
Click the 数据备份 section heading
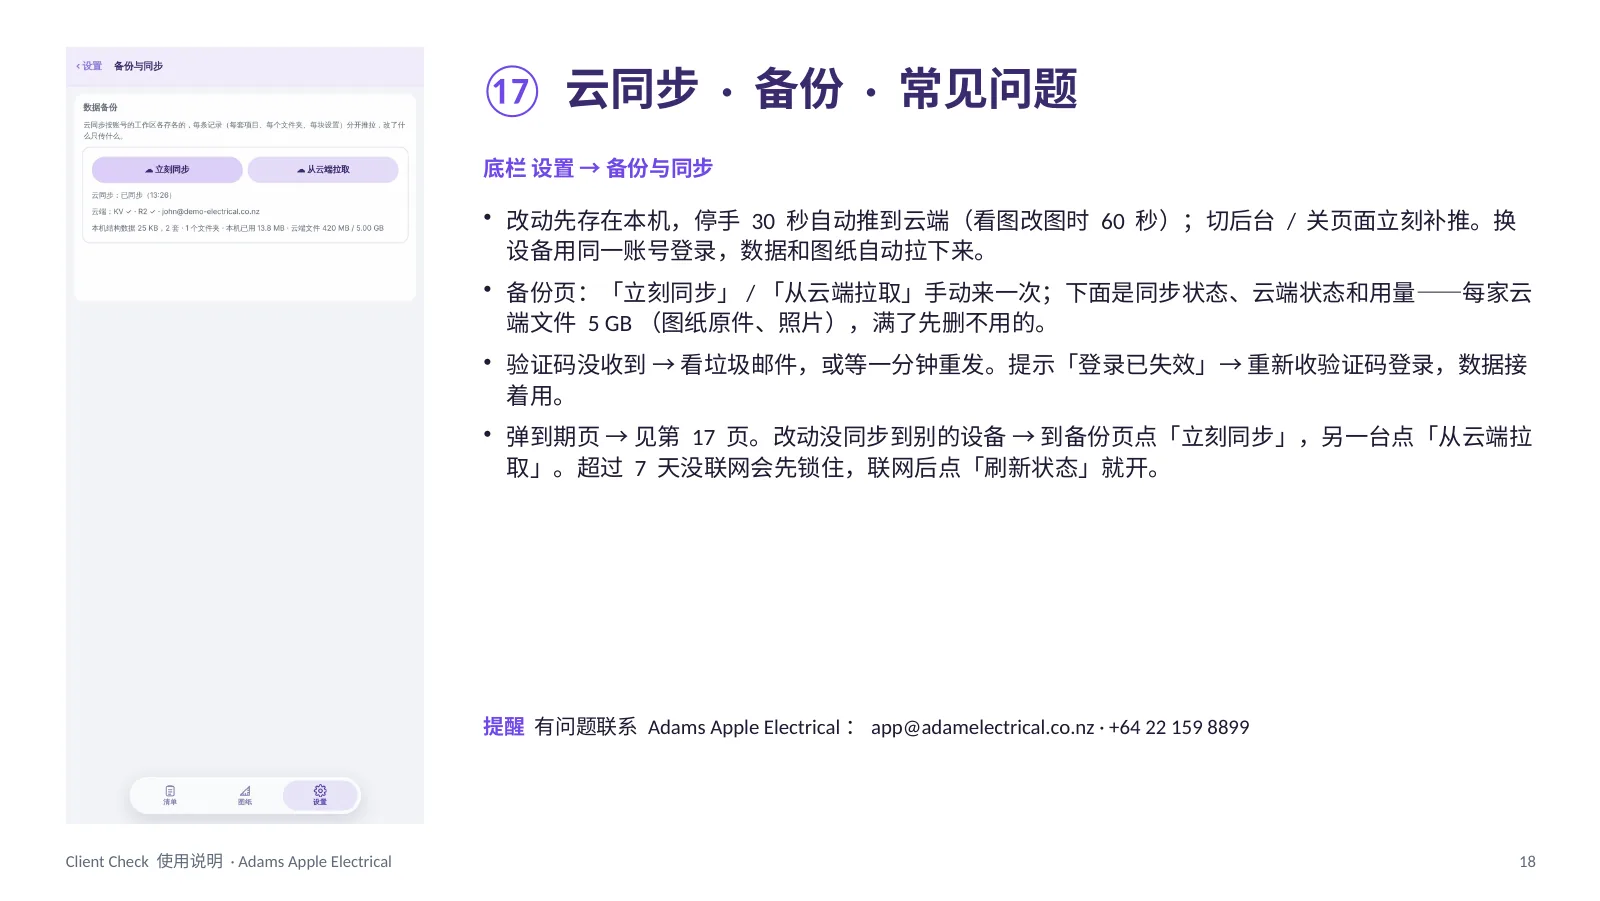[100, 107]
